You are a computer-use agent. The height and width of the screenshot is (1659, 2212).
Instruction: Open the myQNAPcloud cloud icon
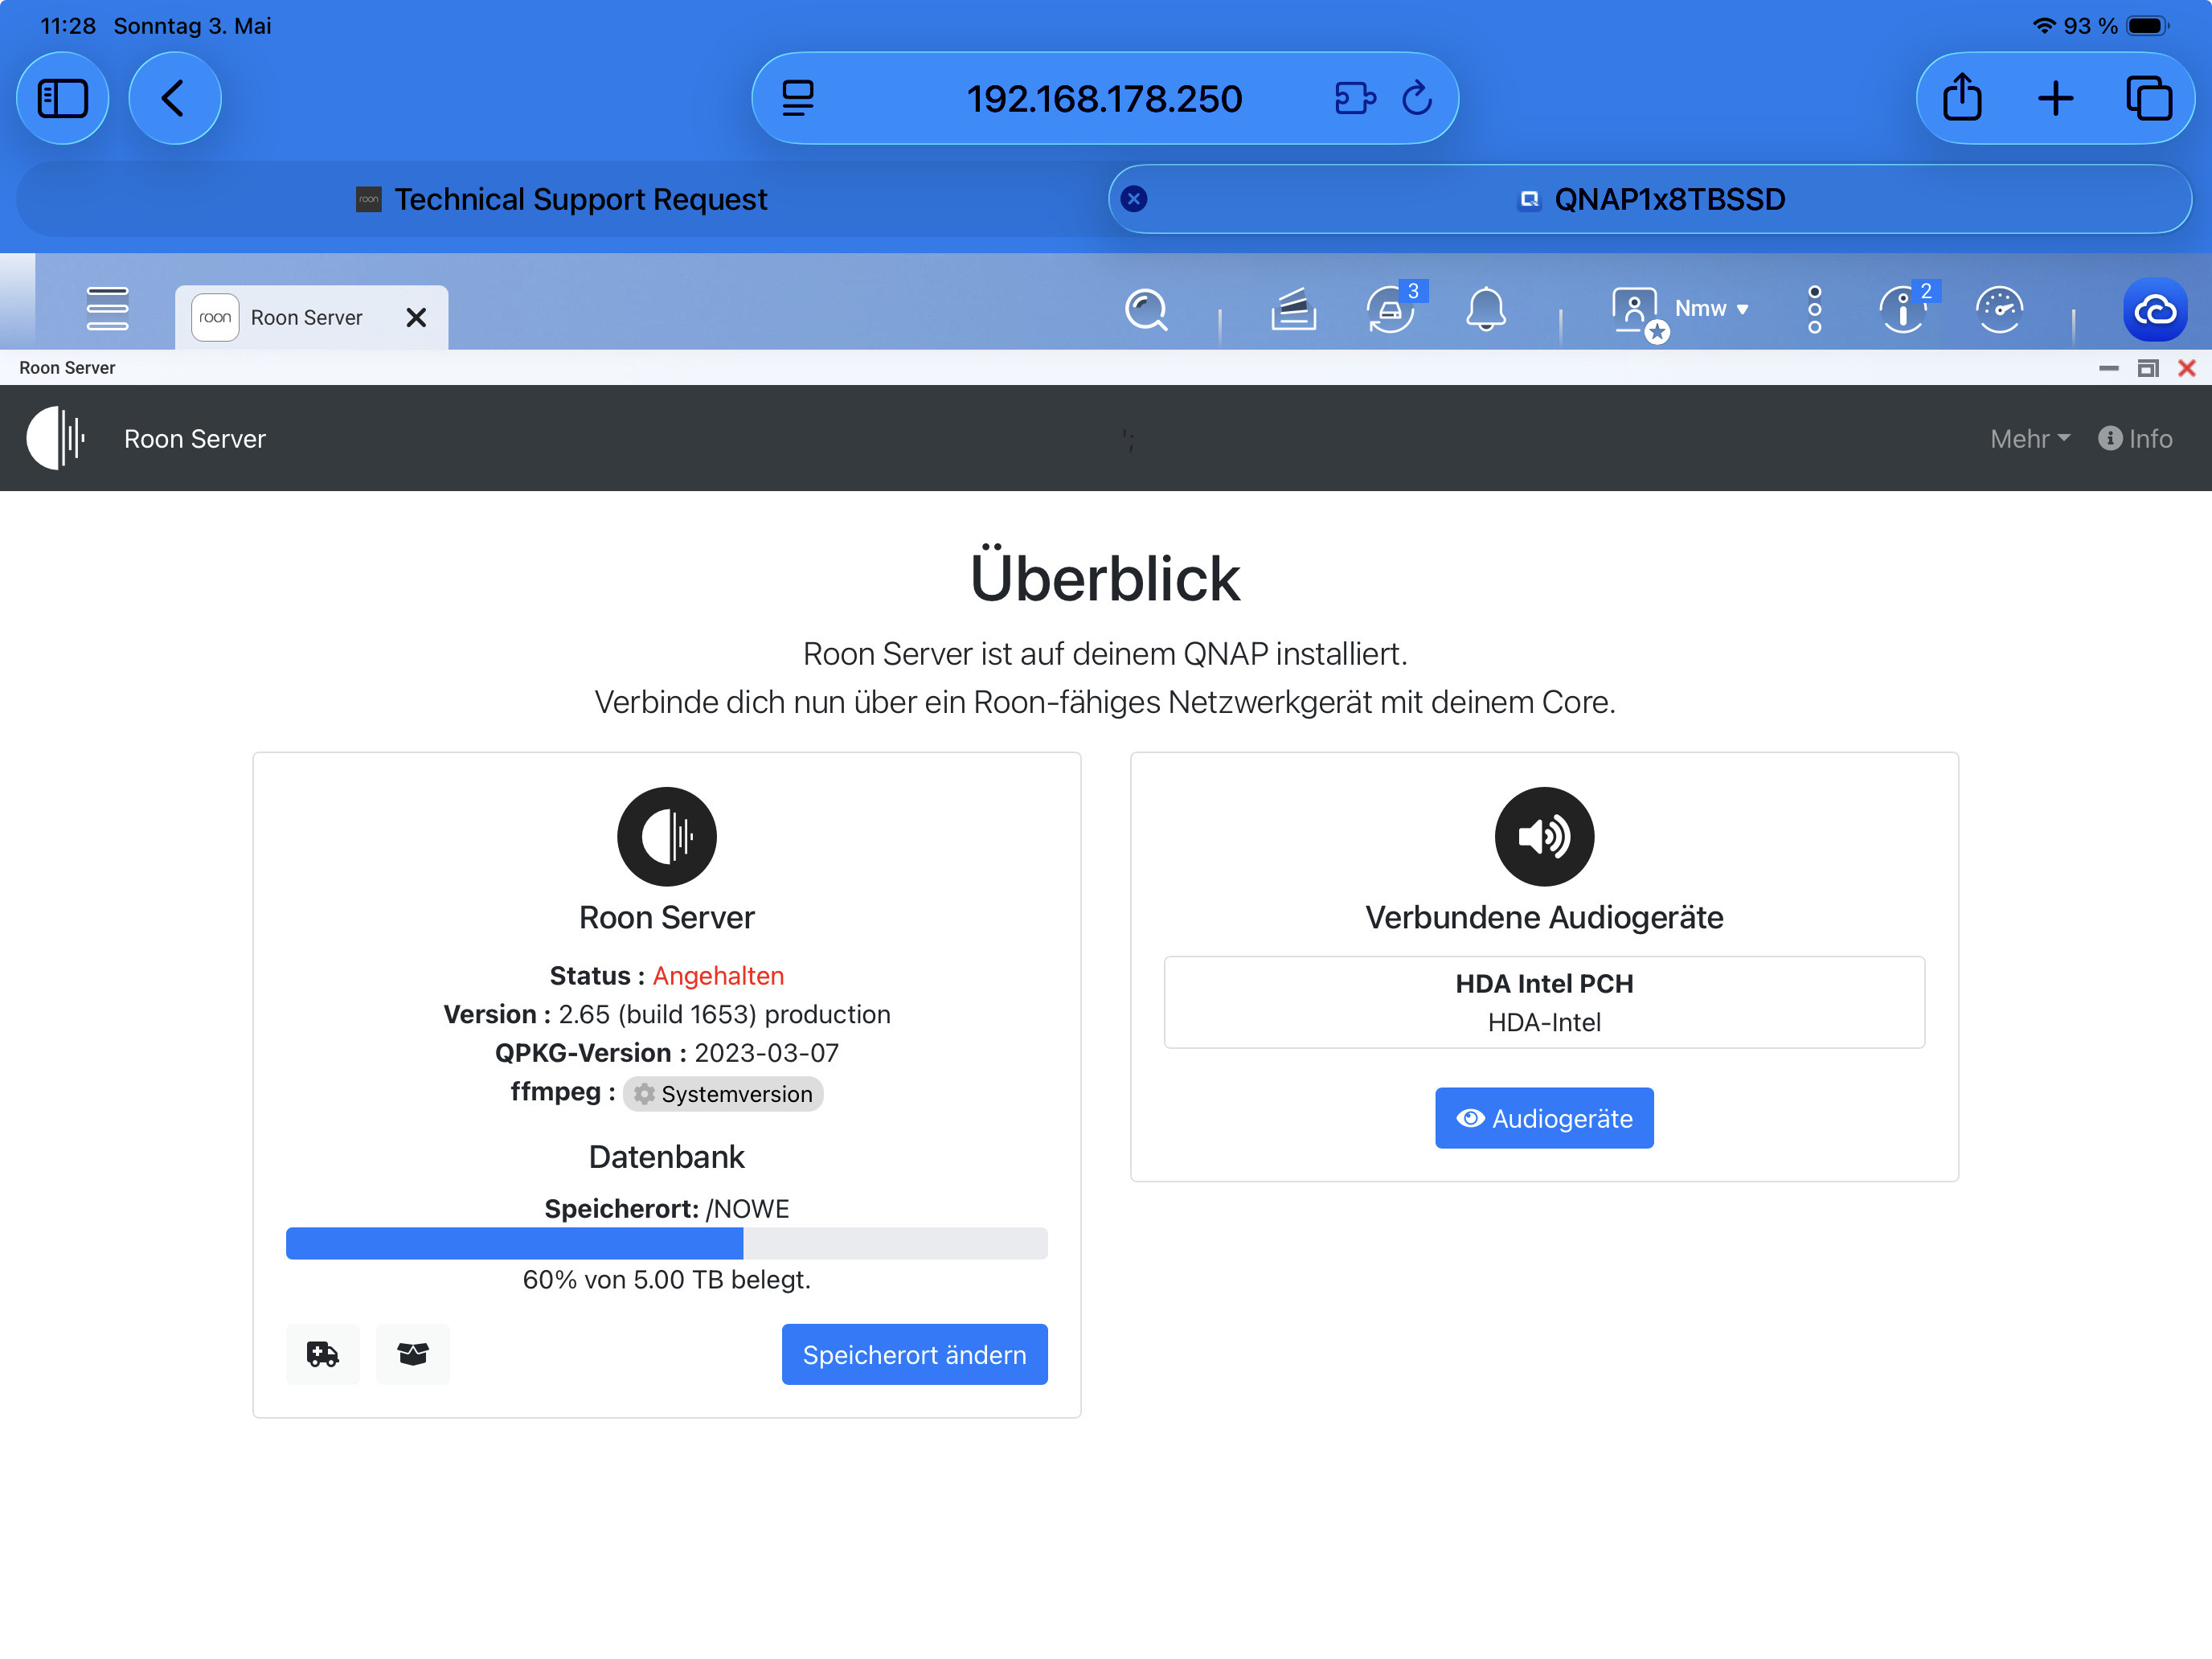[2155, 310]
